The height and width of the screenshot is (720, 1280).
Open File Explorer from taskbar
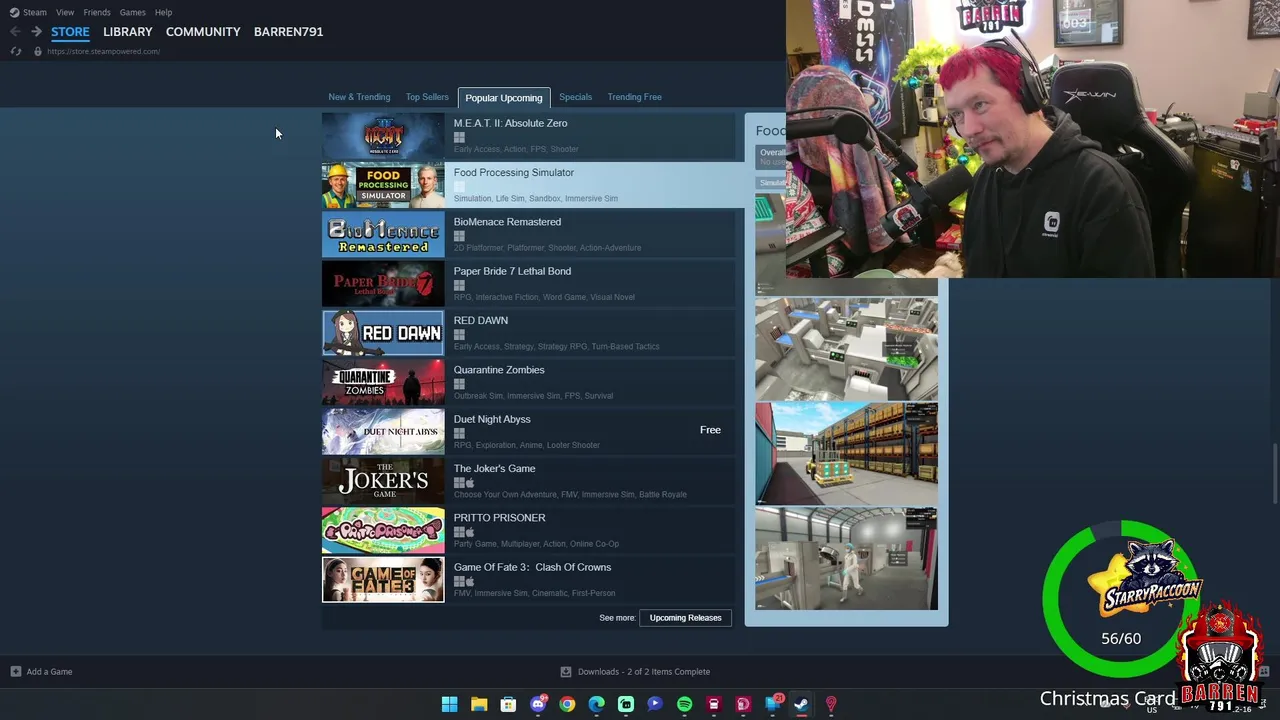pyautogui.click(x=479, y=704)
